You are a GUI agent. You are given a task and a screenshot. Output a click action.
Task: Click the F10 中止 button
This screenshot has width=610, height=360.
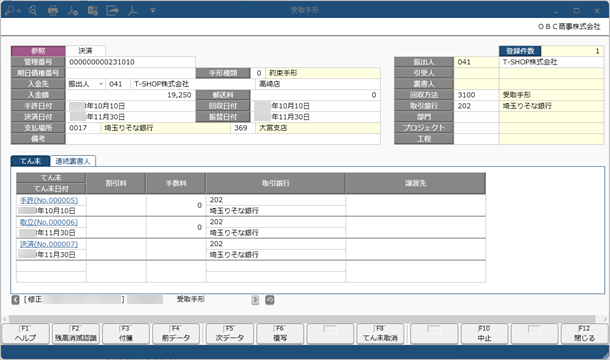(x=484, y=334)
